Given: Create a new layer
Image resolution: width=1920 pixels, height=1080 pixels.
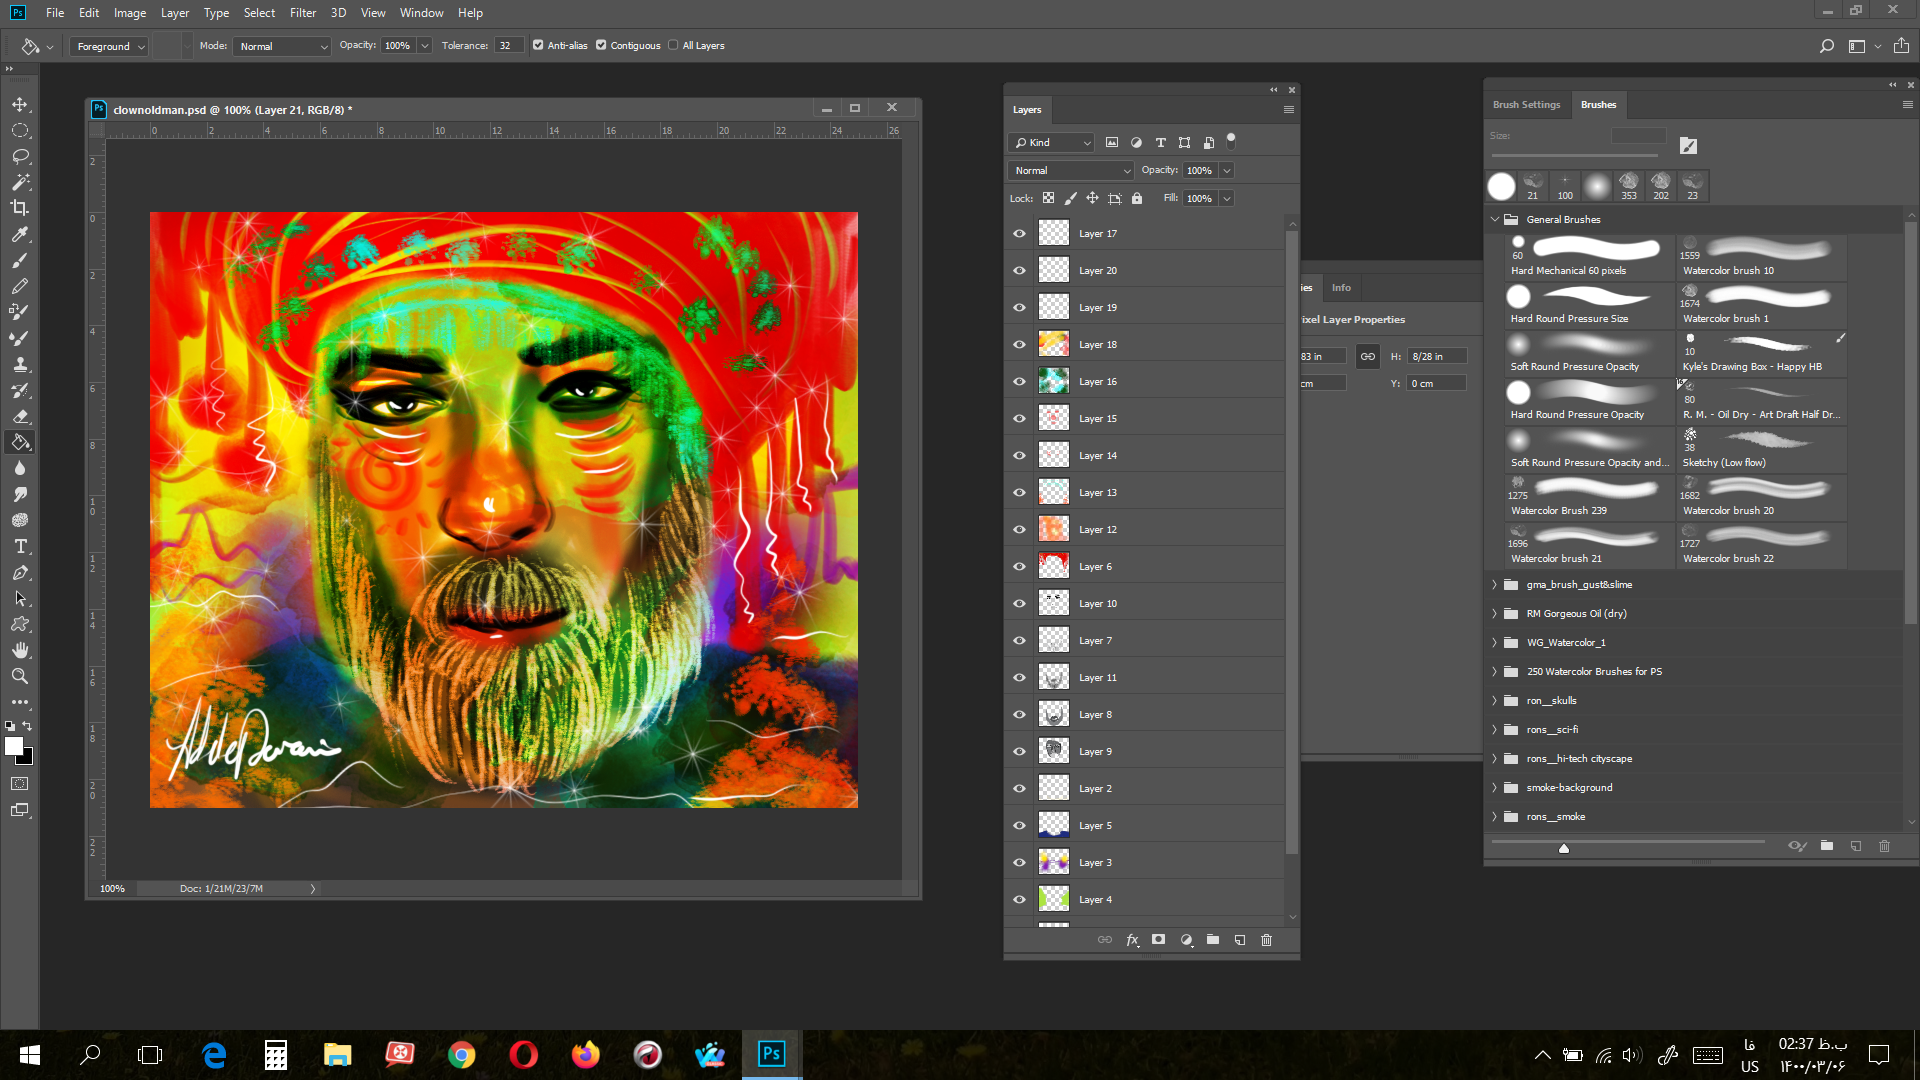Looking at the screenshot, I should coord(1240,940).
